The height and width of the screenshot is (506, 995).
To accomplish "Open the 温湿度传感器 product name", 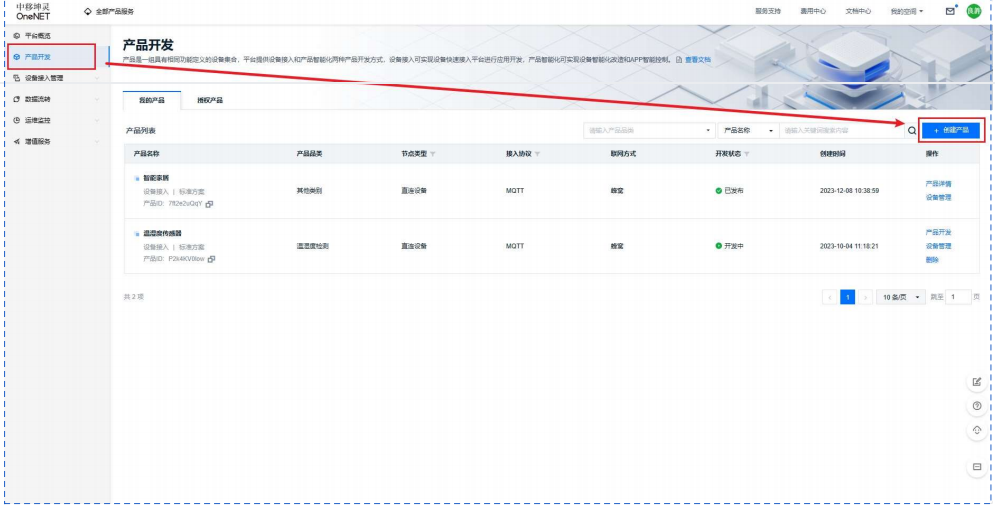I will (x=162, y=234).
